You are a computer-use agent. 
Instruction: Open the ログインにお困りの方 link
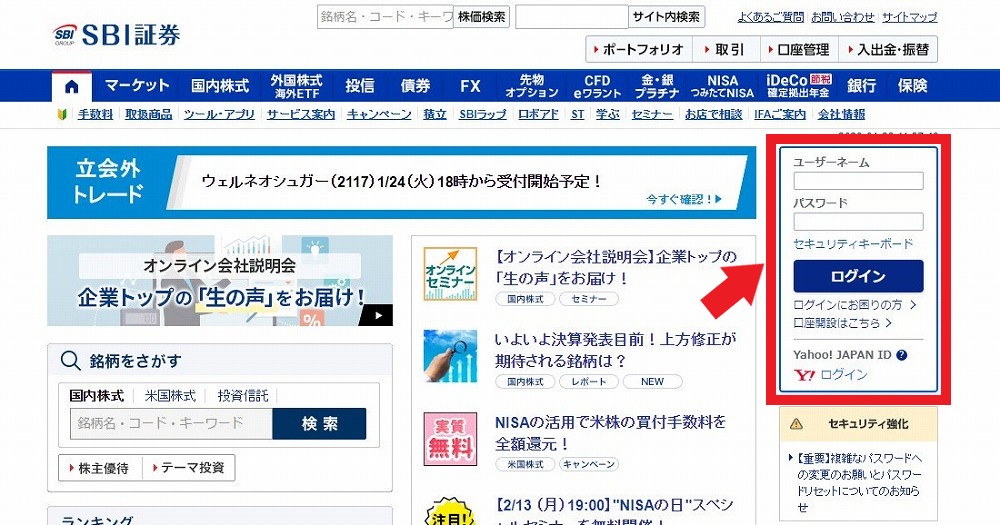[855, 305]
